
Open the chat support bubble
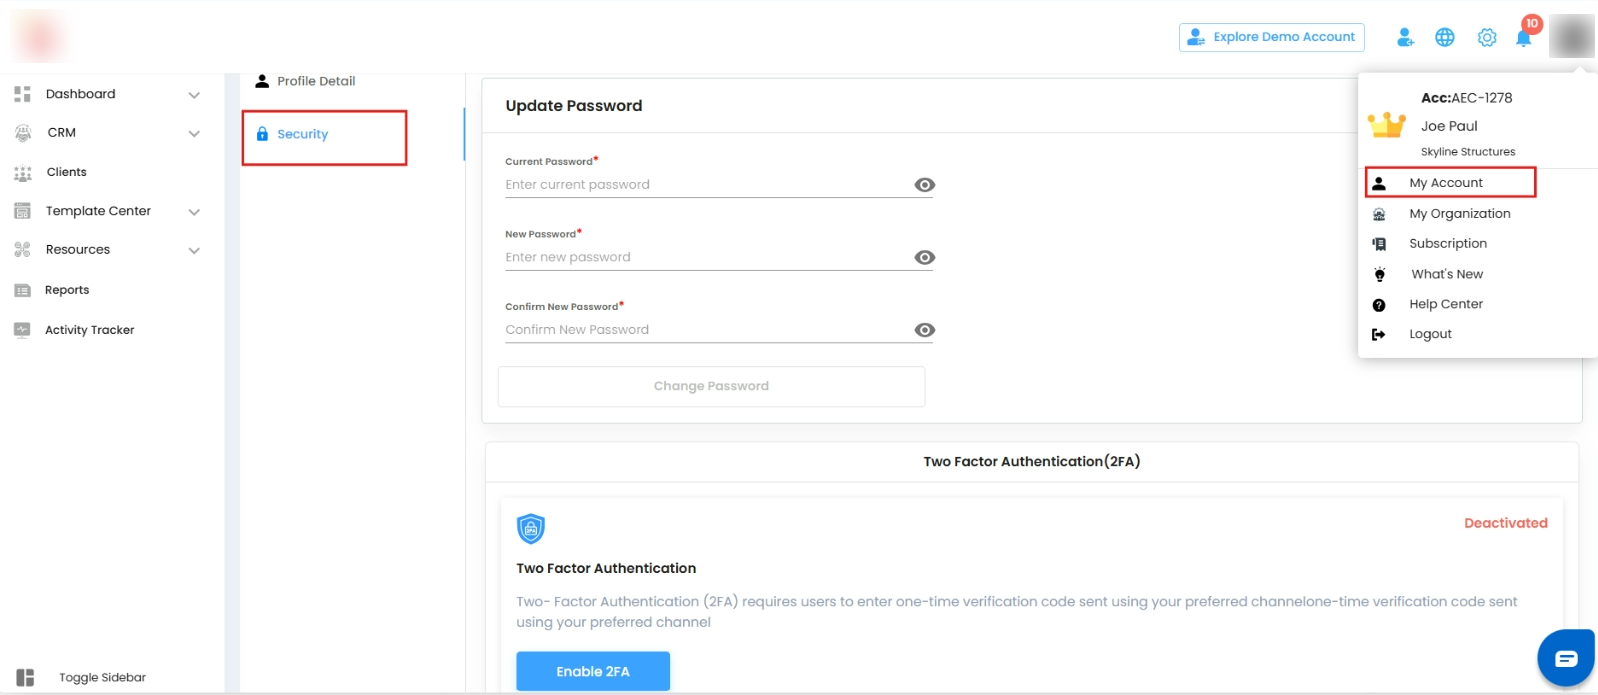tap(1565, 658)
